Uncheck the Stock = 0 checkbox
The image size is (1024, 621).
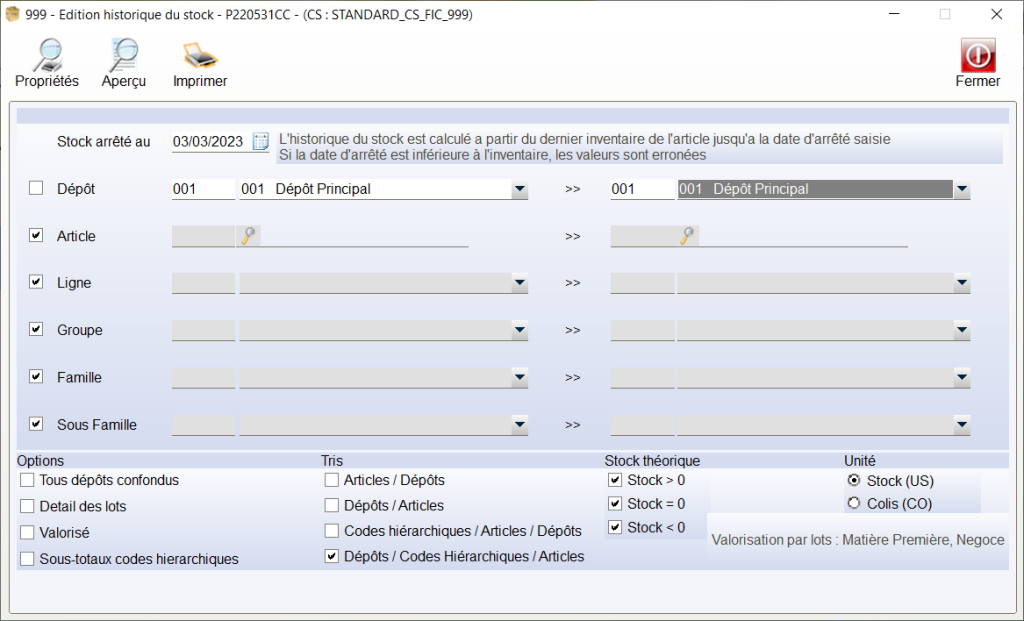[x=615, y=504]
